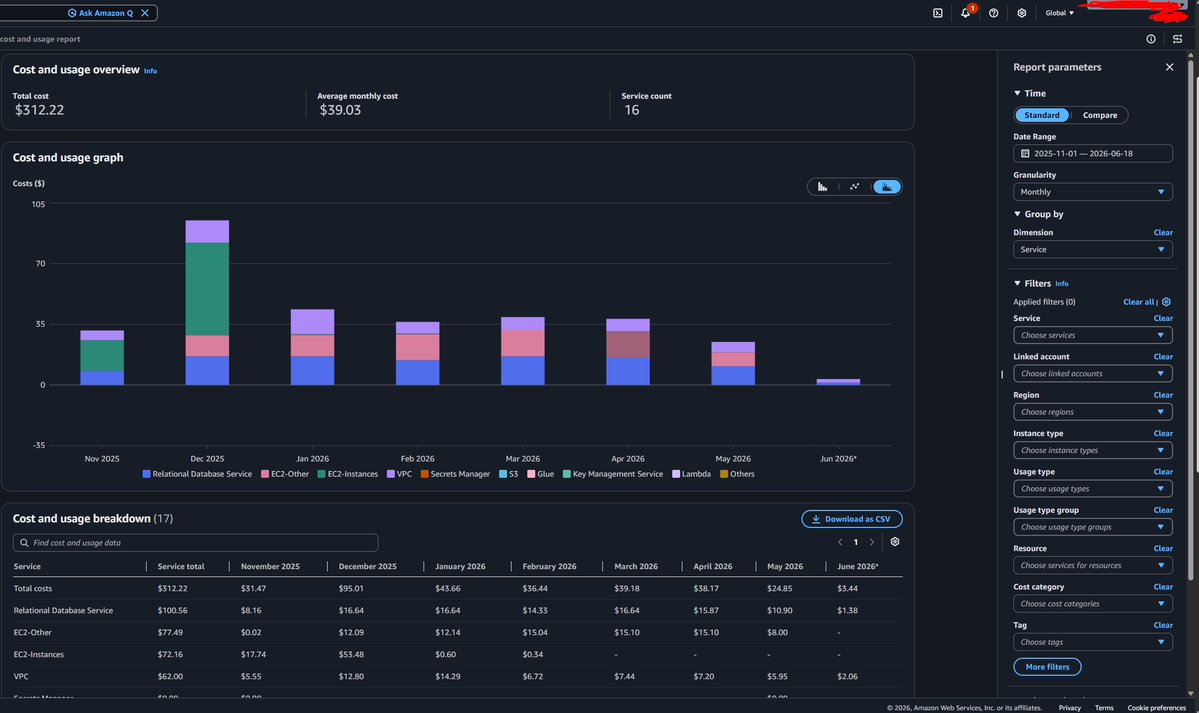1199x713 pixels.
Task: Open filter preferences gear icon
Action: [x=1166, y=301]
